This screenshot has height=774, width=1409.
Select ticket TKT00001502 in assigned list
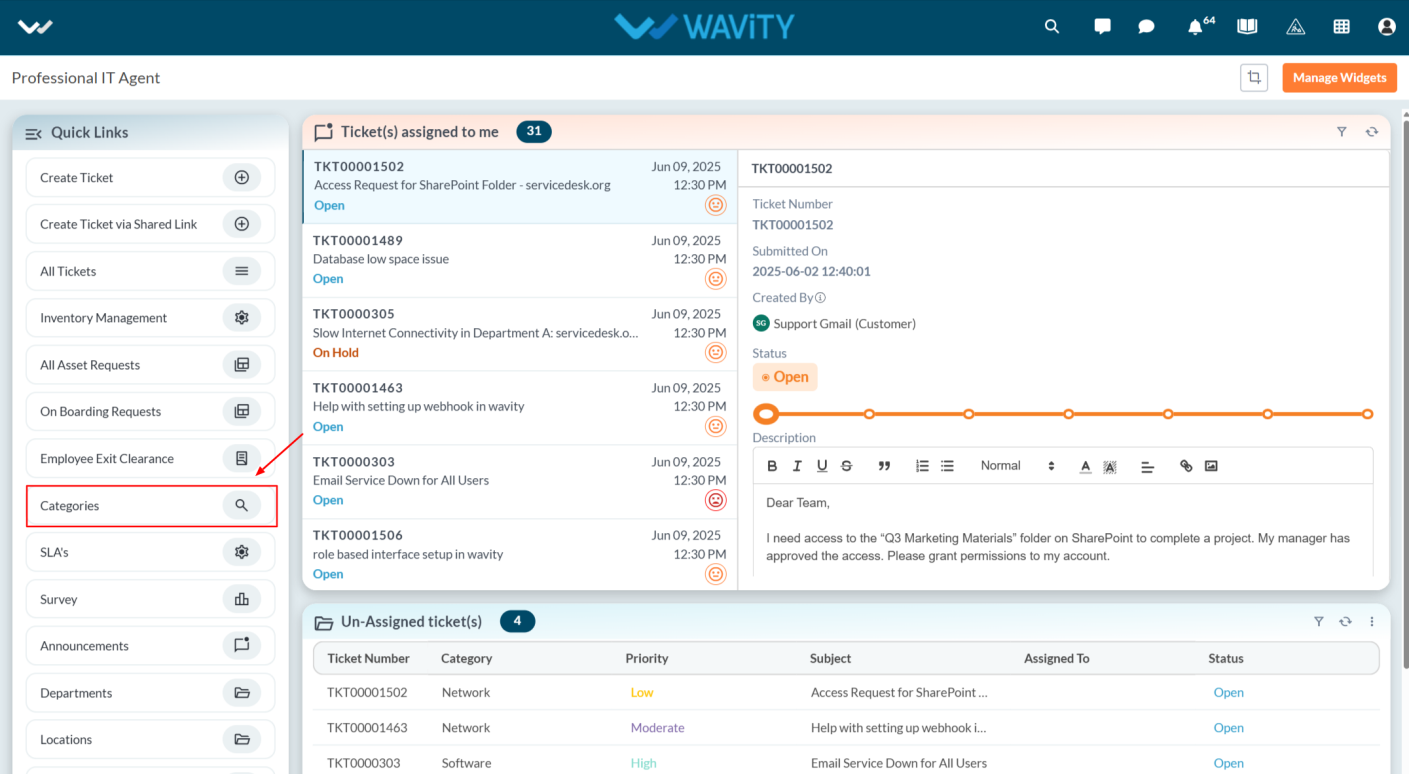point(520,186)
